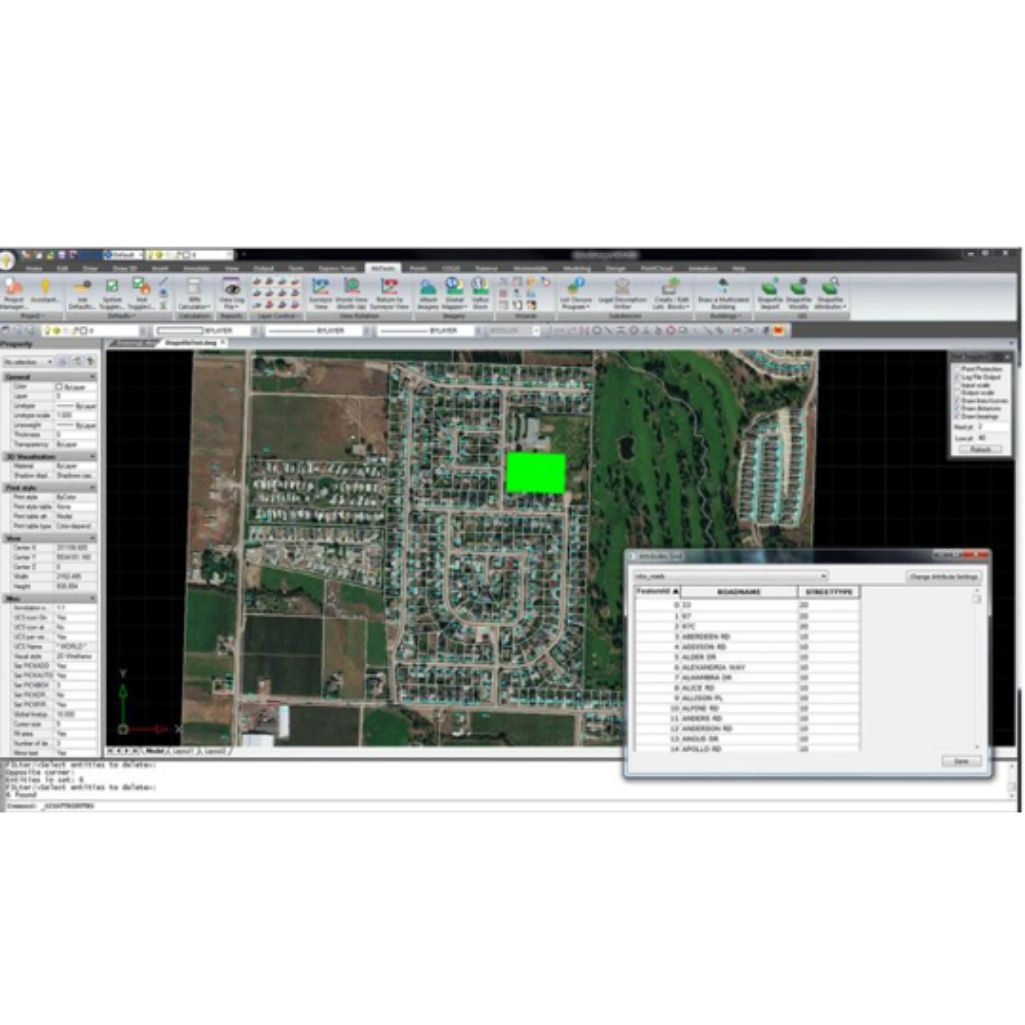Screen dimensions: 1025x1025
Task: Click the Shapefile Import icon
Action: coord(769,291)
